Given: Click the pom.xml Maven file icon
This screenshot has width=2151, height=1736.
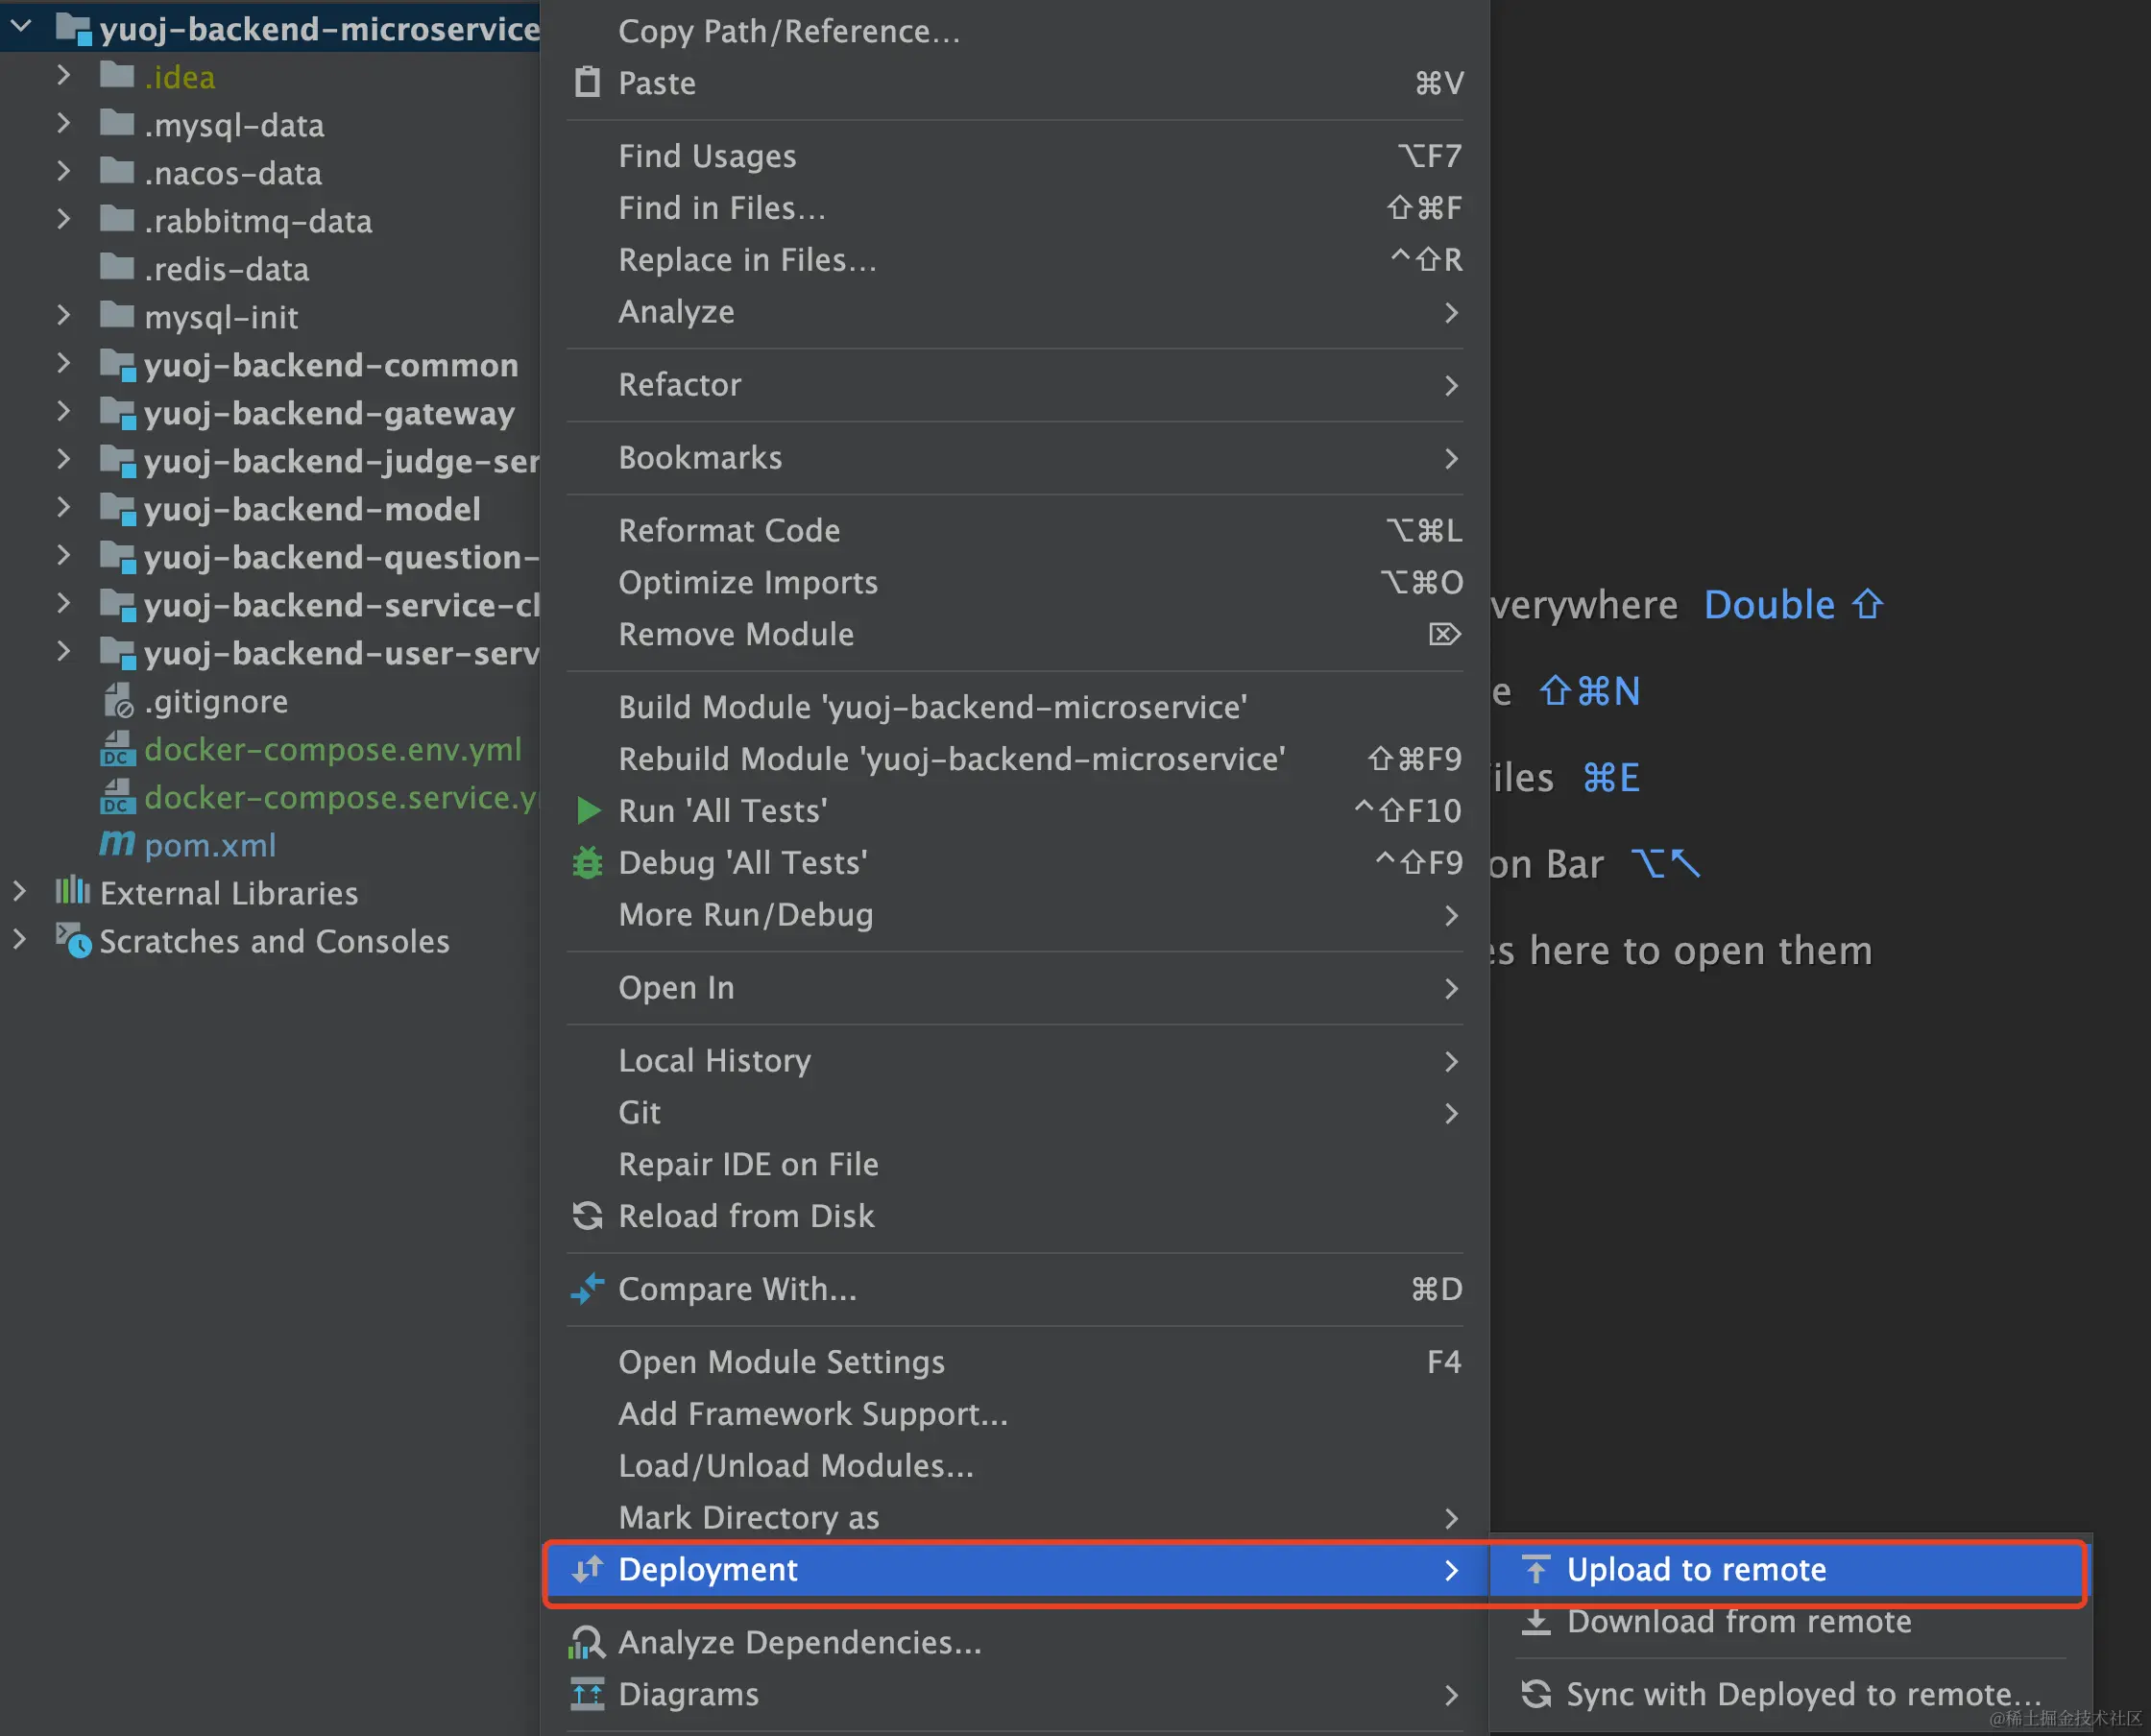Looking at the screenshot, I should 117,845.
